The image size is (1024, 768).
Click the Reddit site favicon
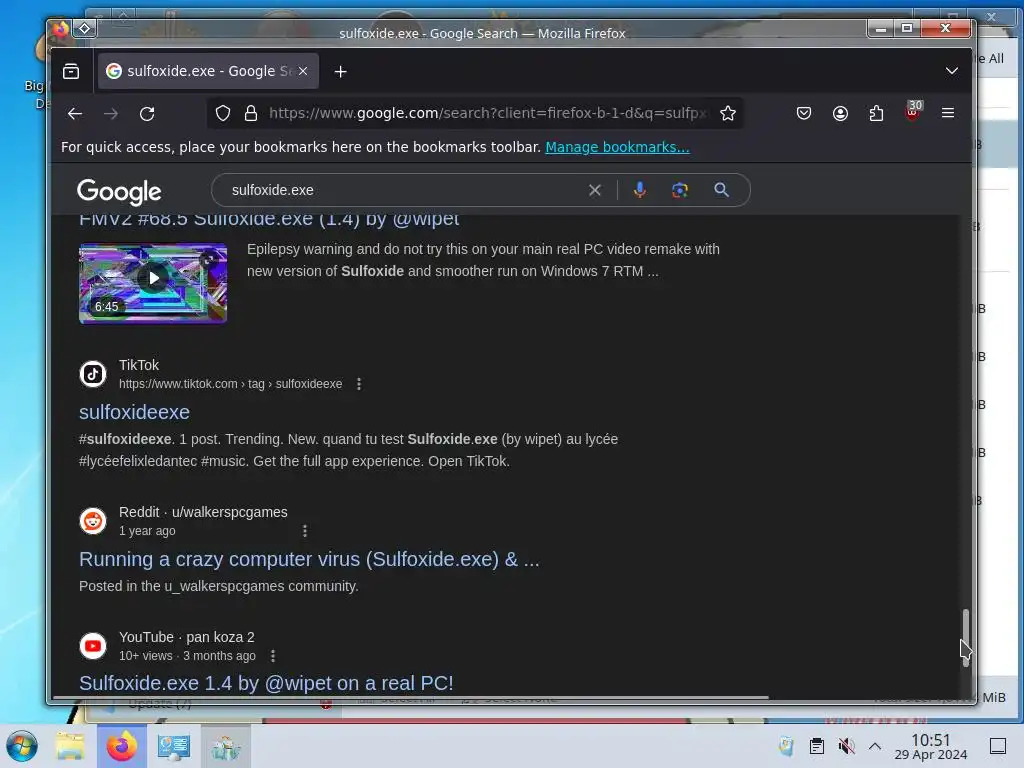coord(93,521)
